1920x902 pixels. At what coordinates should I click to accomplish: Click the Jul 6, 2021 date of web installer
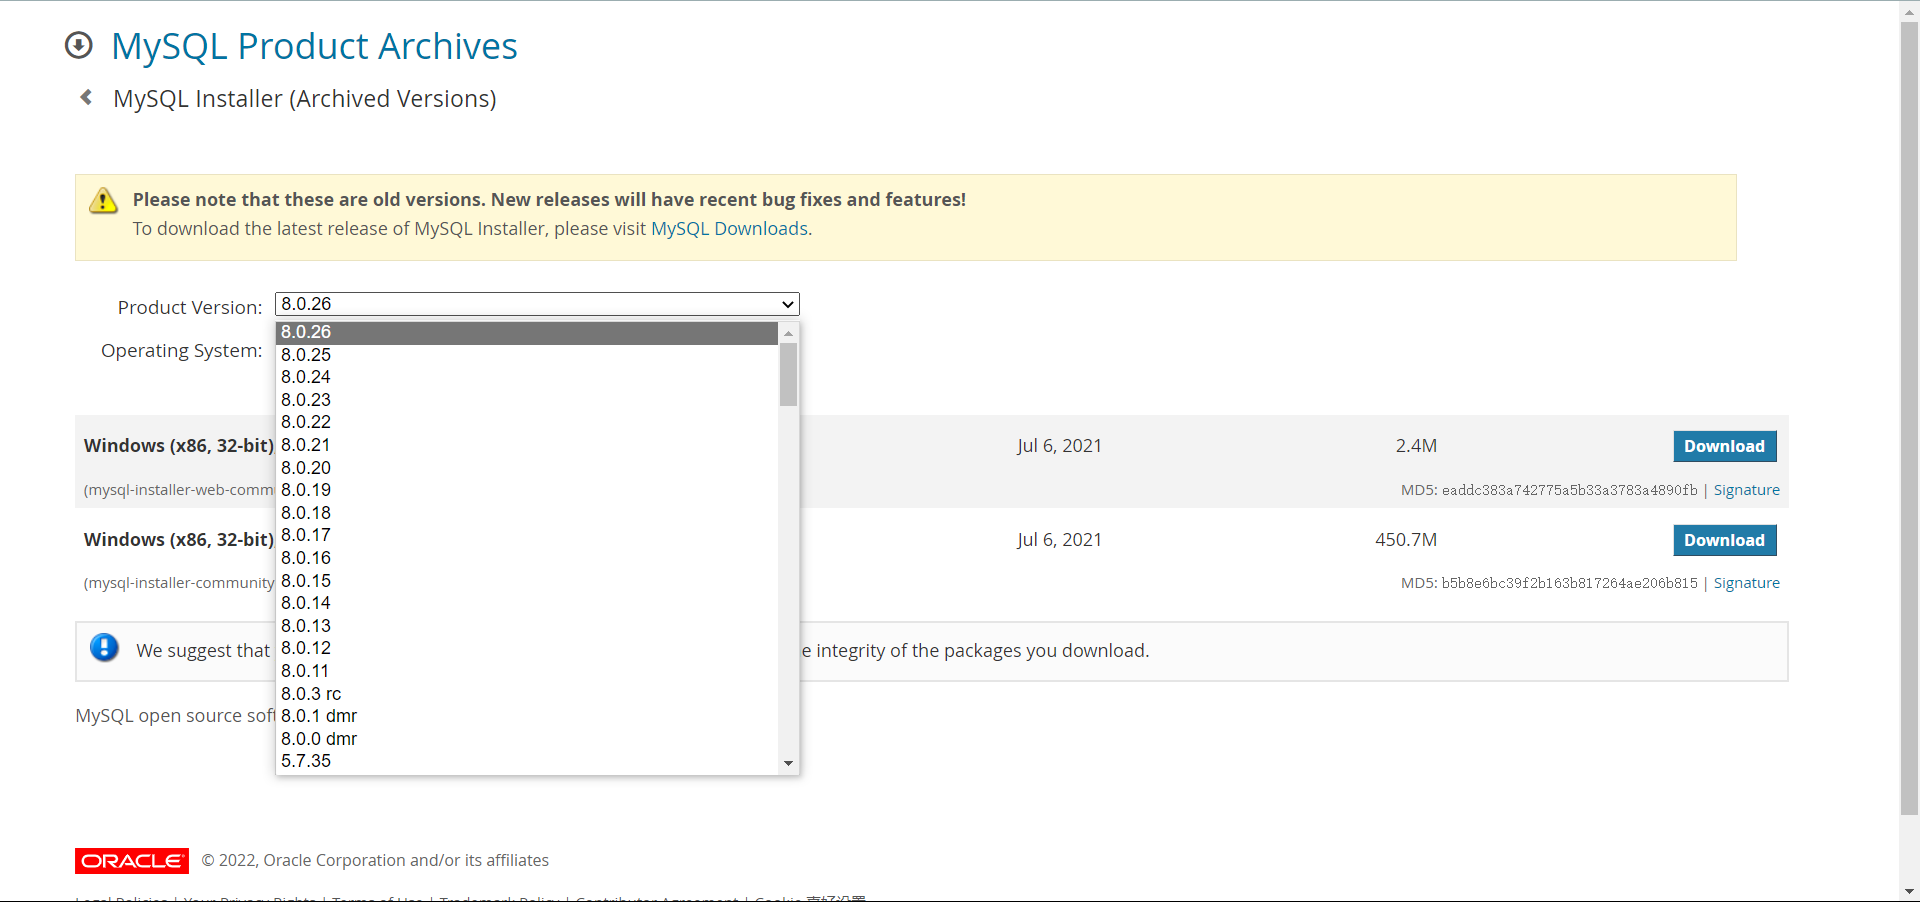1059,446
